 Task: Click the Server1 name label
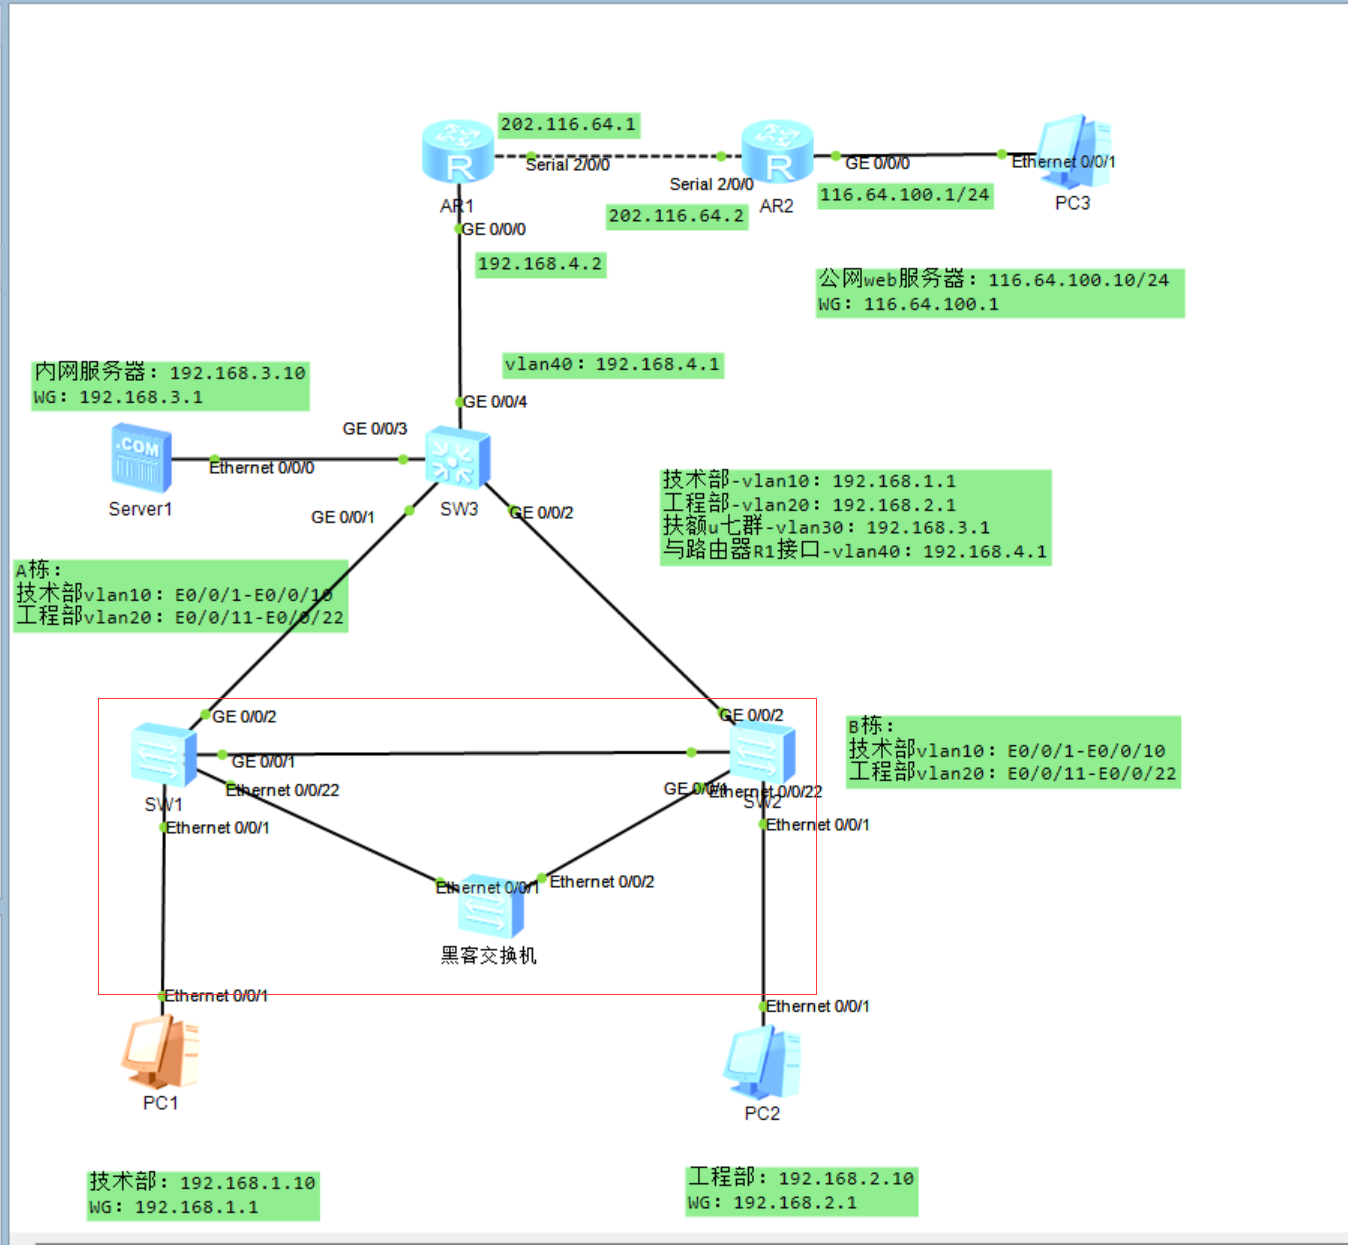tap(141, 510)
